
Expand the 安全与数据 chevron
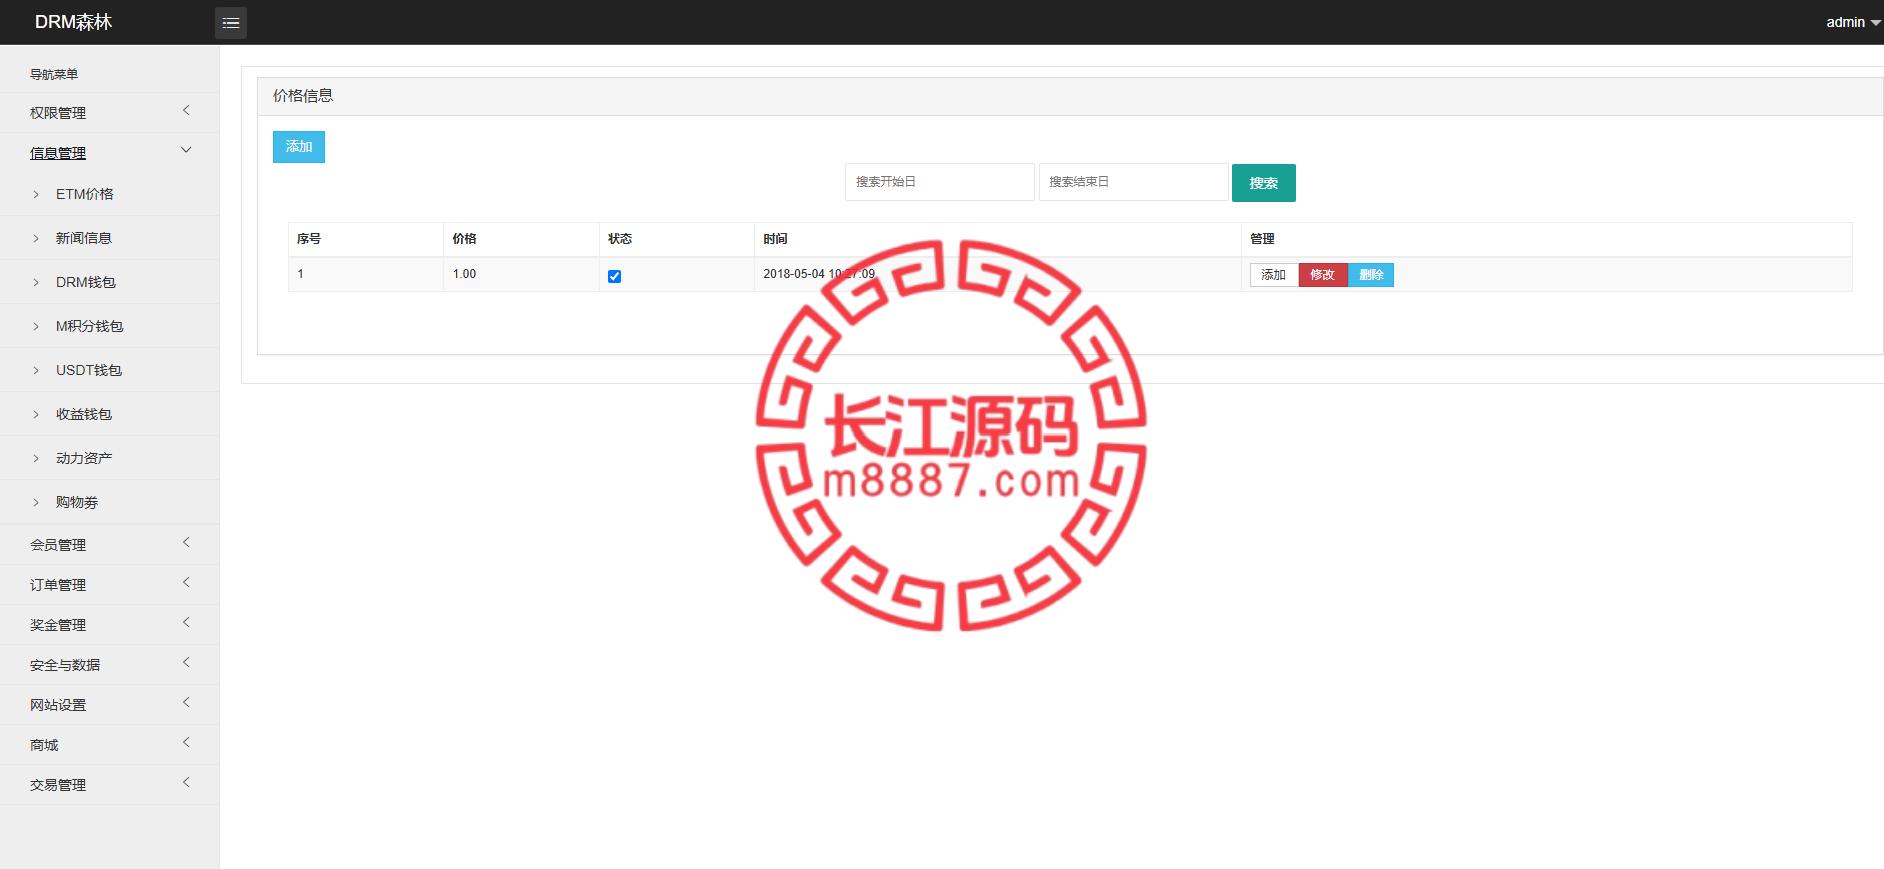point(186,663)
